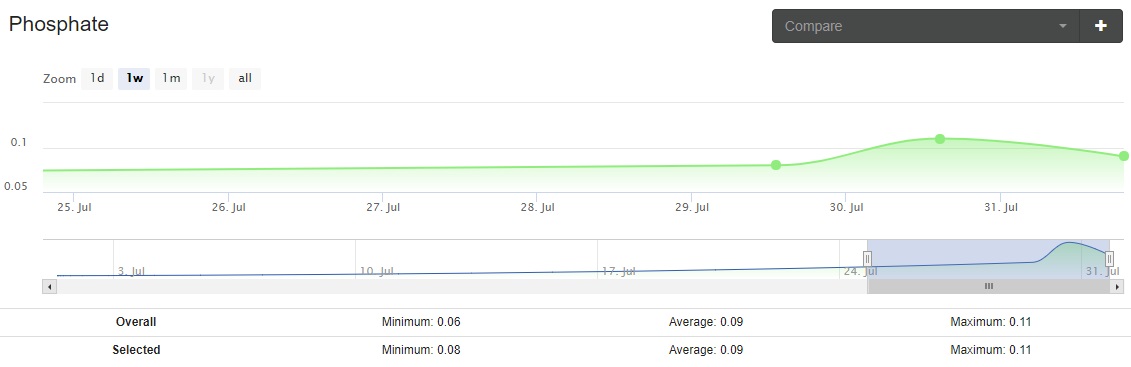Click the last data point after 31 Jul
1131x367 pixels.
[x=1124, y=156]
